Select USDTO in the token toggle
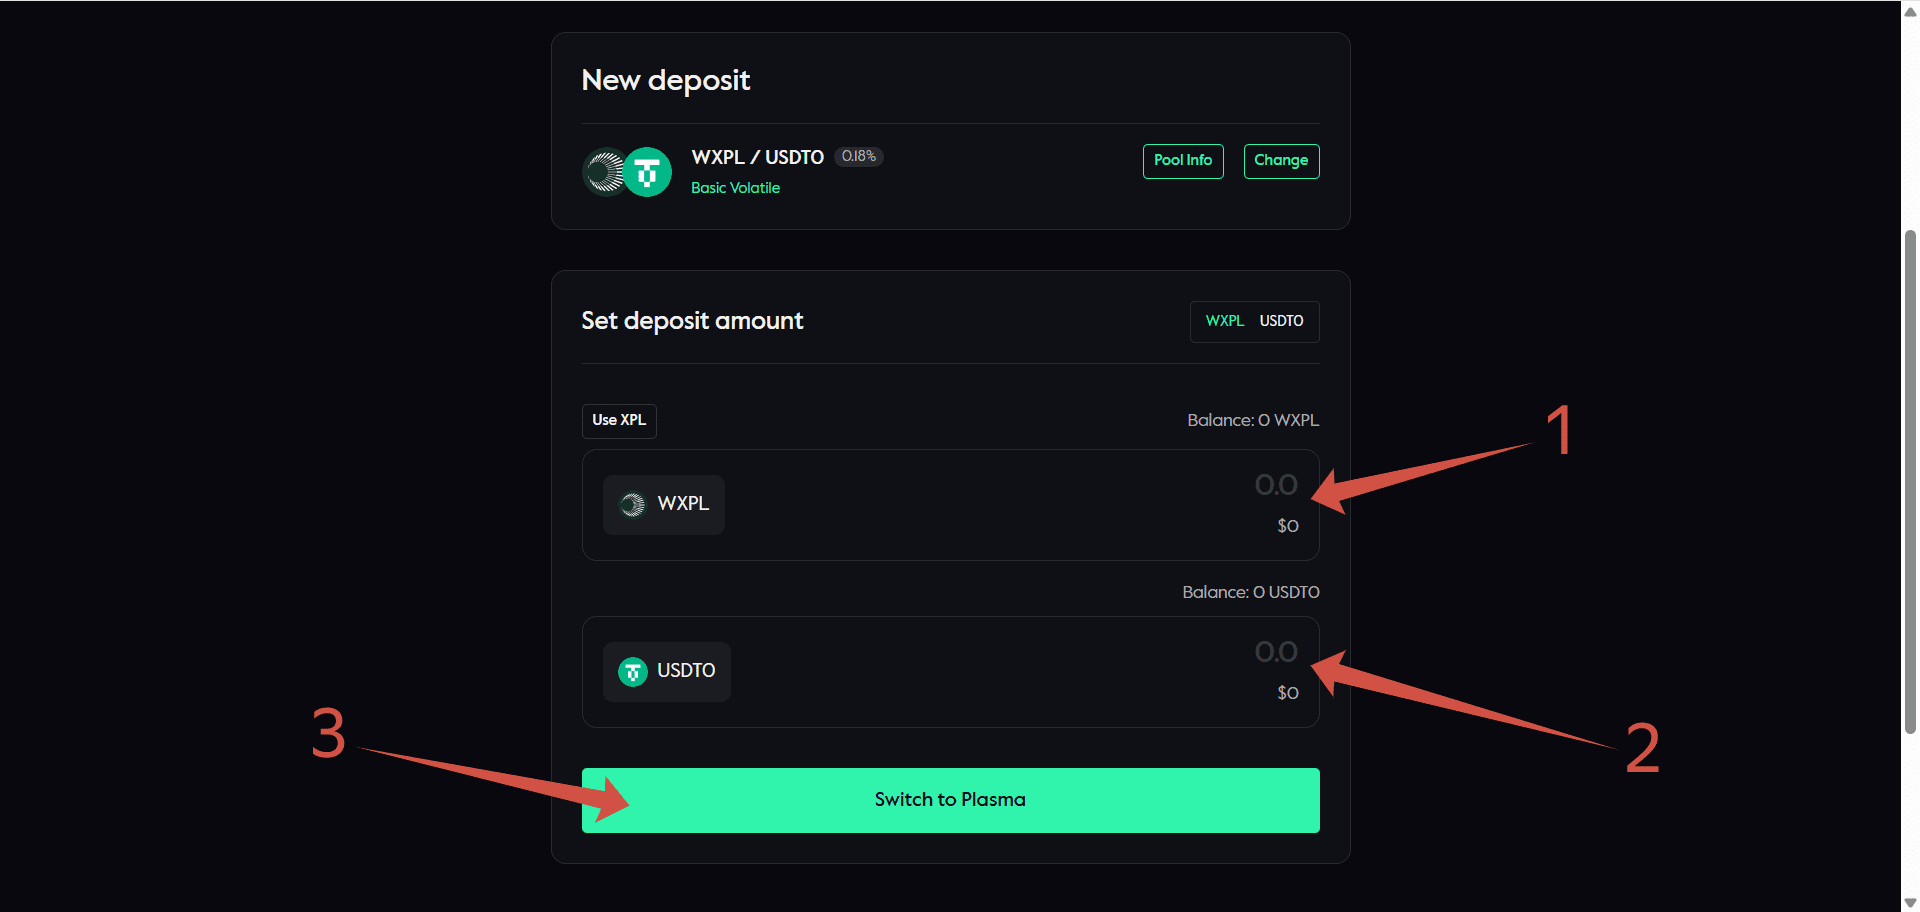 click(x=1281, y=321)
